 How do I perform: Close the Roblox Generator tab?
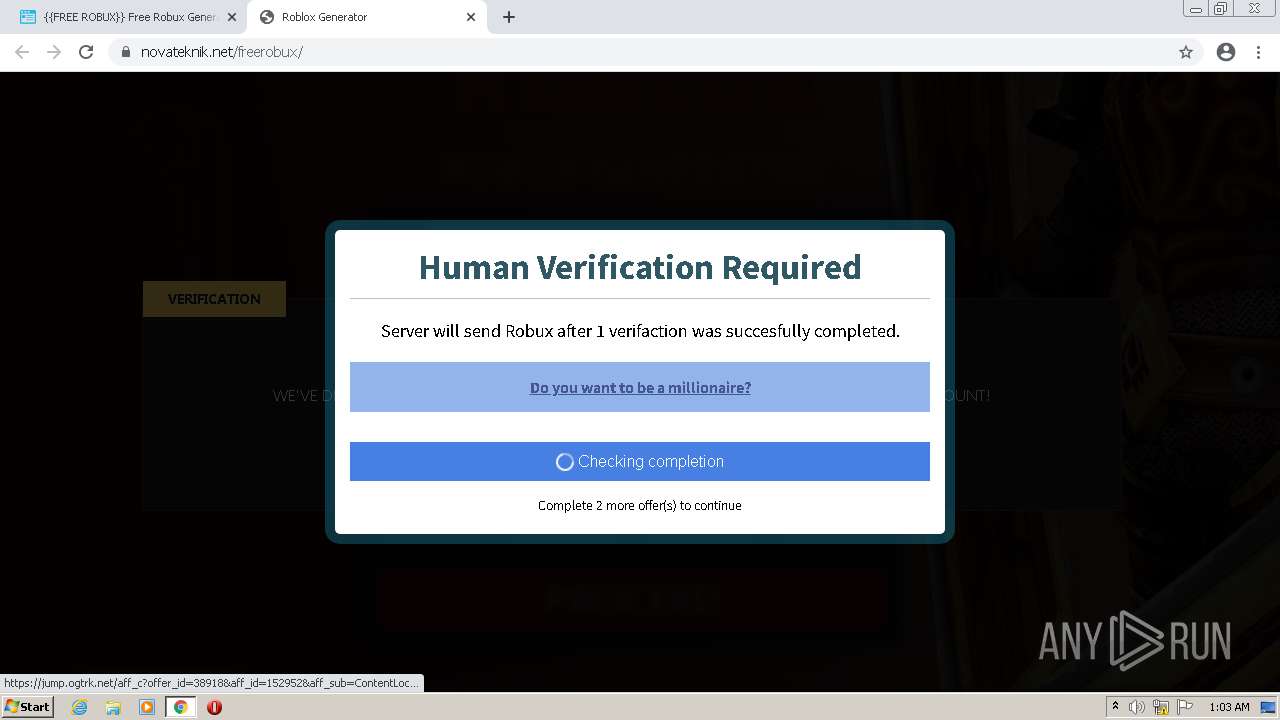pos(471,17)
